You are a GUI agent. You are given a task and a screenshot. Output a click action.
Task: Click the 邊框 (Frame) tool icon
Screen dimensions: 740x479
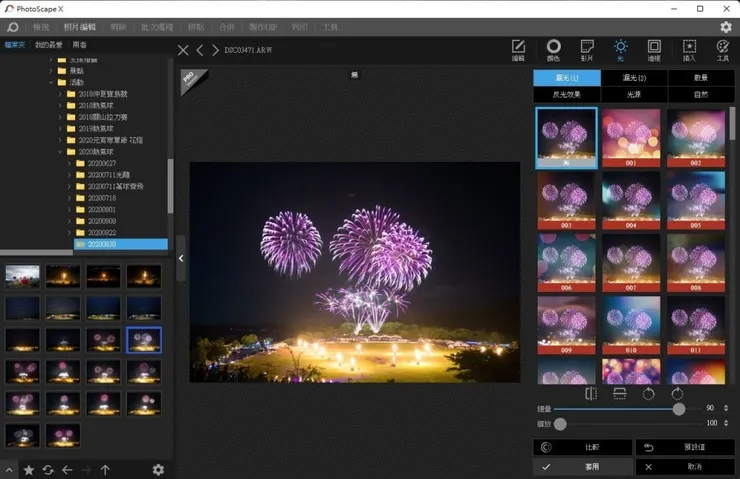tap(654, 49)
